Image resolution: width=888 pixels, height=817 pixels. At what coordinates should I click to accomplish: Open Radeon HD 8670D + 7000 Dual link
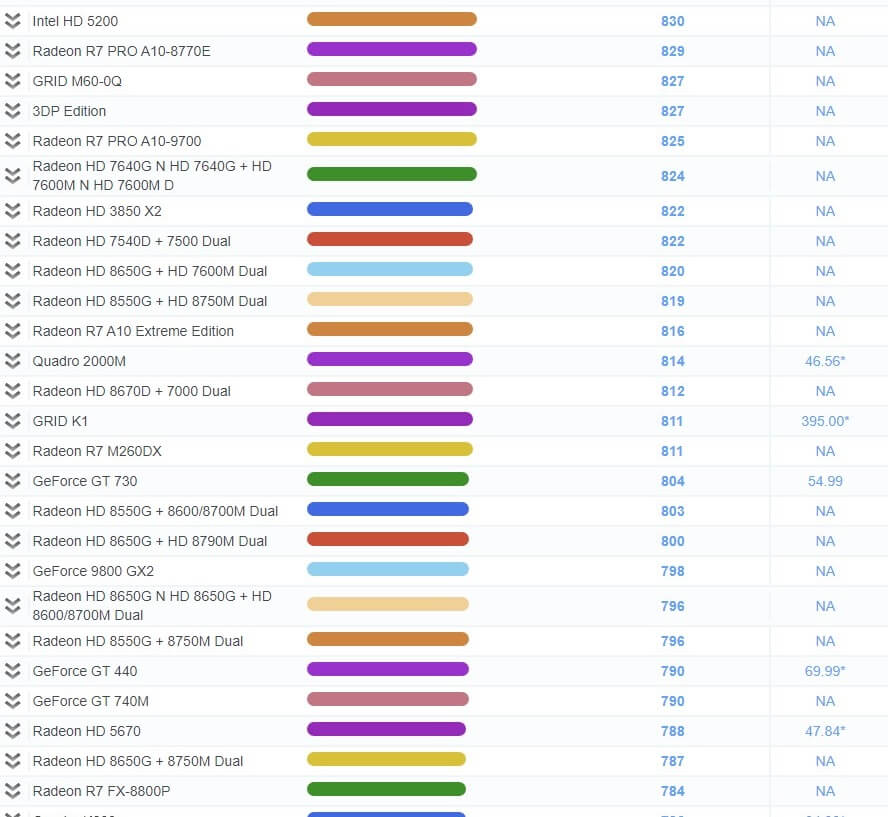[131, 391]
